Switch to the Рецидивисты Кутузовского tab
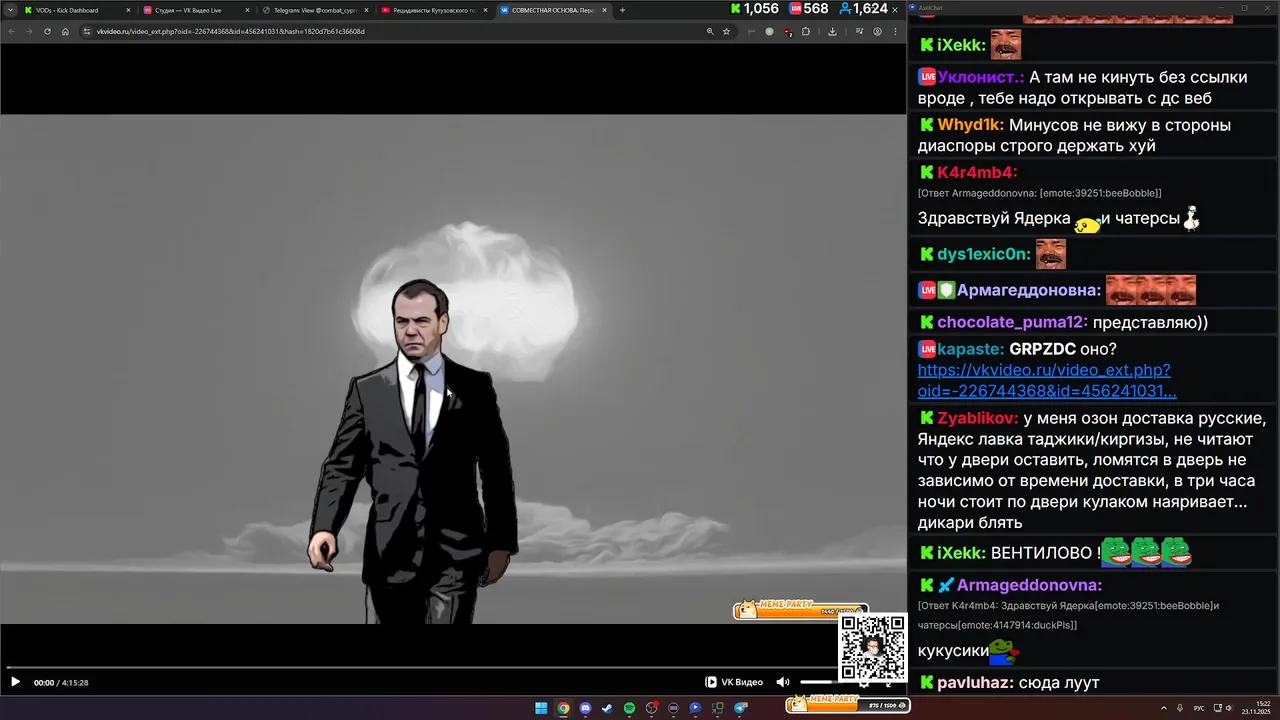 [434, 10]
